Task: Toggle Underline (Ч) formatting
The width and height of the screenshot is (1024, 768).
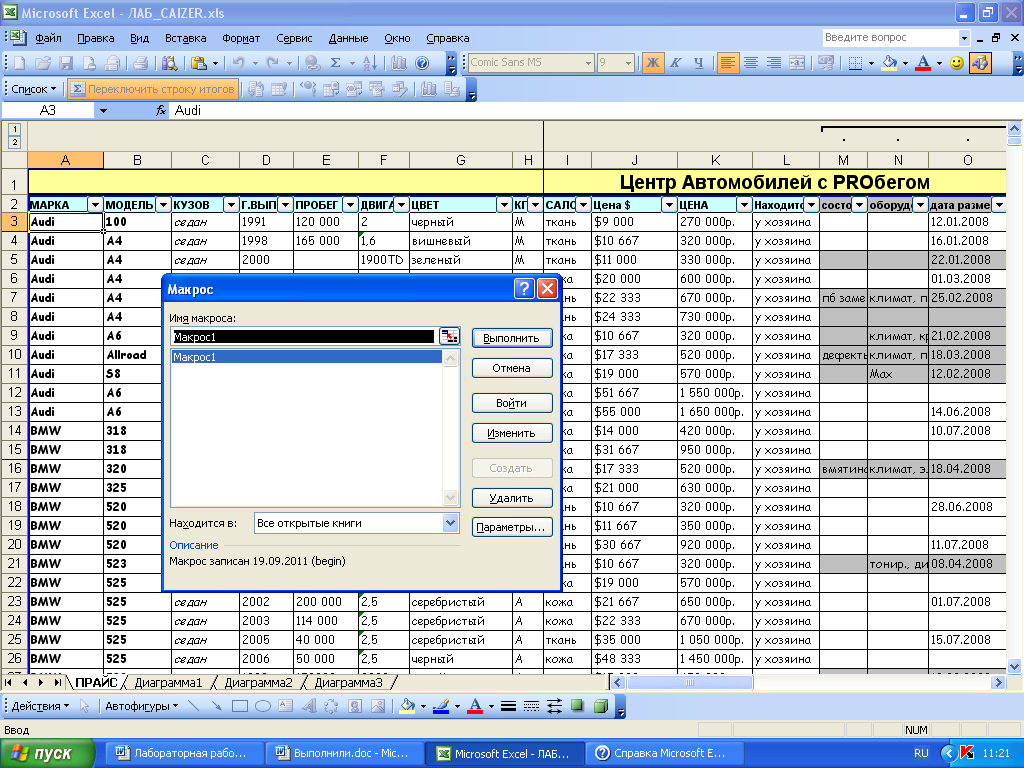Action: tap(699, 63)
